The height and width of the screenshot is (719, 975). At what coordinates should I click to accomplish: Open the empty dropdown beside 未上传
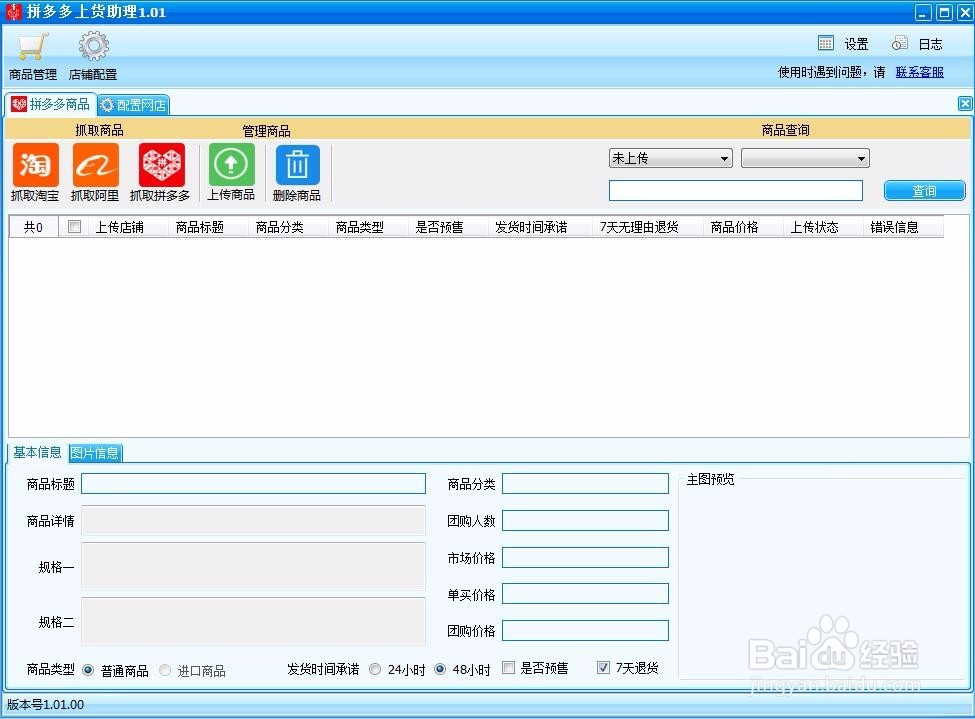pos(805,159)
